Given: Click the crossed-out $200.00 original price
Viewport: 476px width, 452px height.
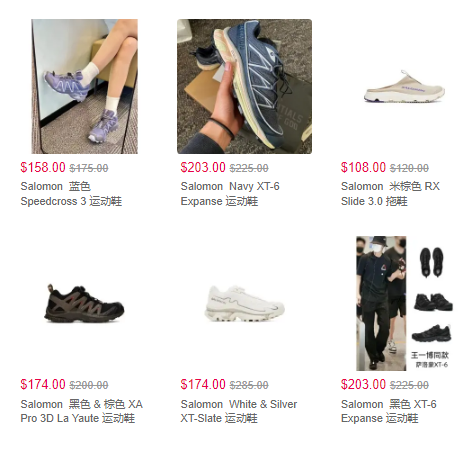Looking at the screenshot, I should 89,385.
